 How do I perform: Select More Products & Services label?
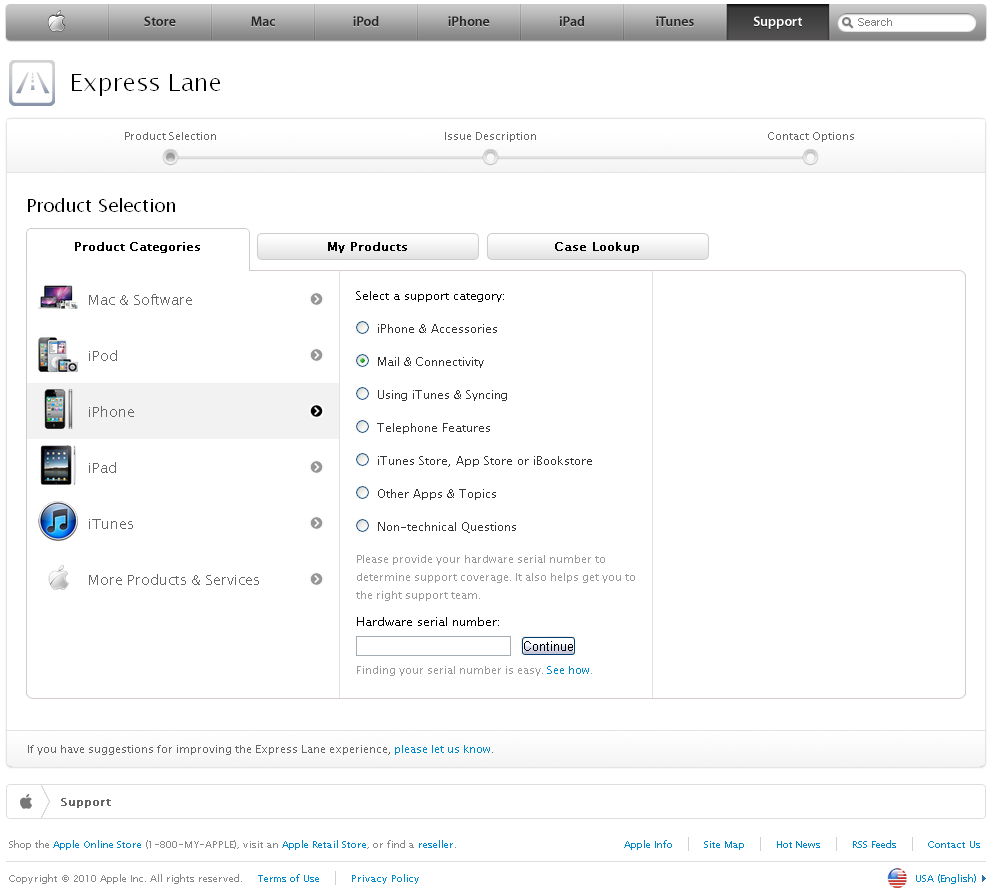174,580
